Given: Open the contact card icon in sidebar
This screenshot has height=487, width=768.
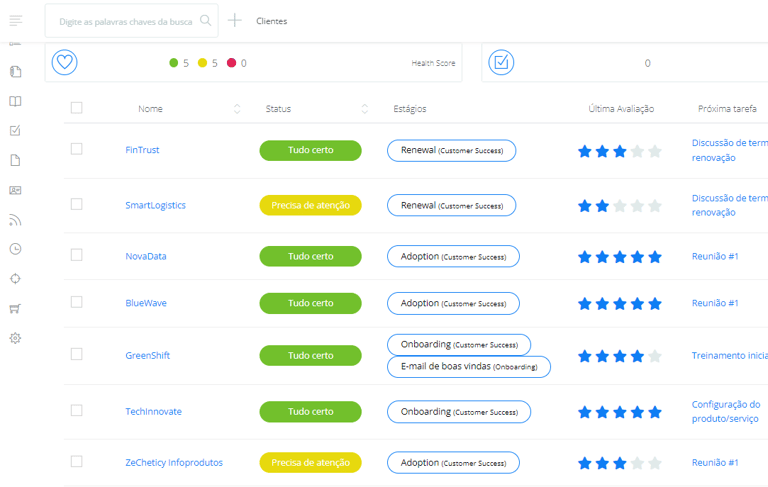Looking at the screenshot, I should 16,190.
